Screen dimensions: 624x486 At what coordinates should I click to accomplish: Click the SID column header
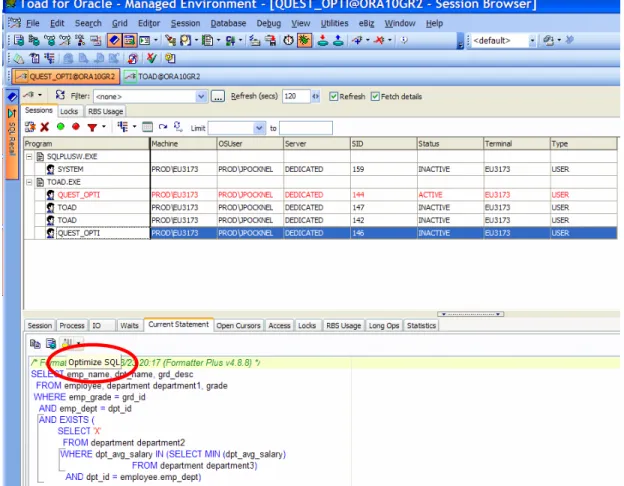click(x=383, y=144)
